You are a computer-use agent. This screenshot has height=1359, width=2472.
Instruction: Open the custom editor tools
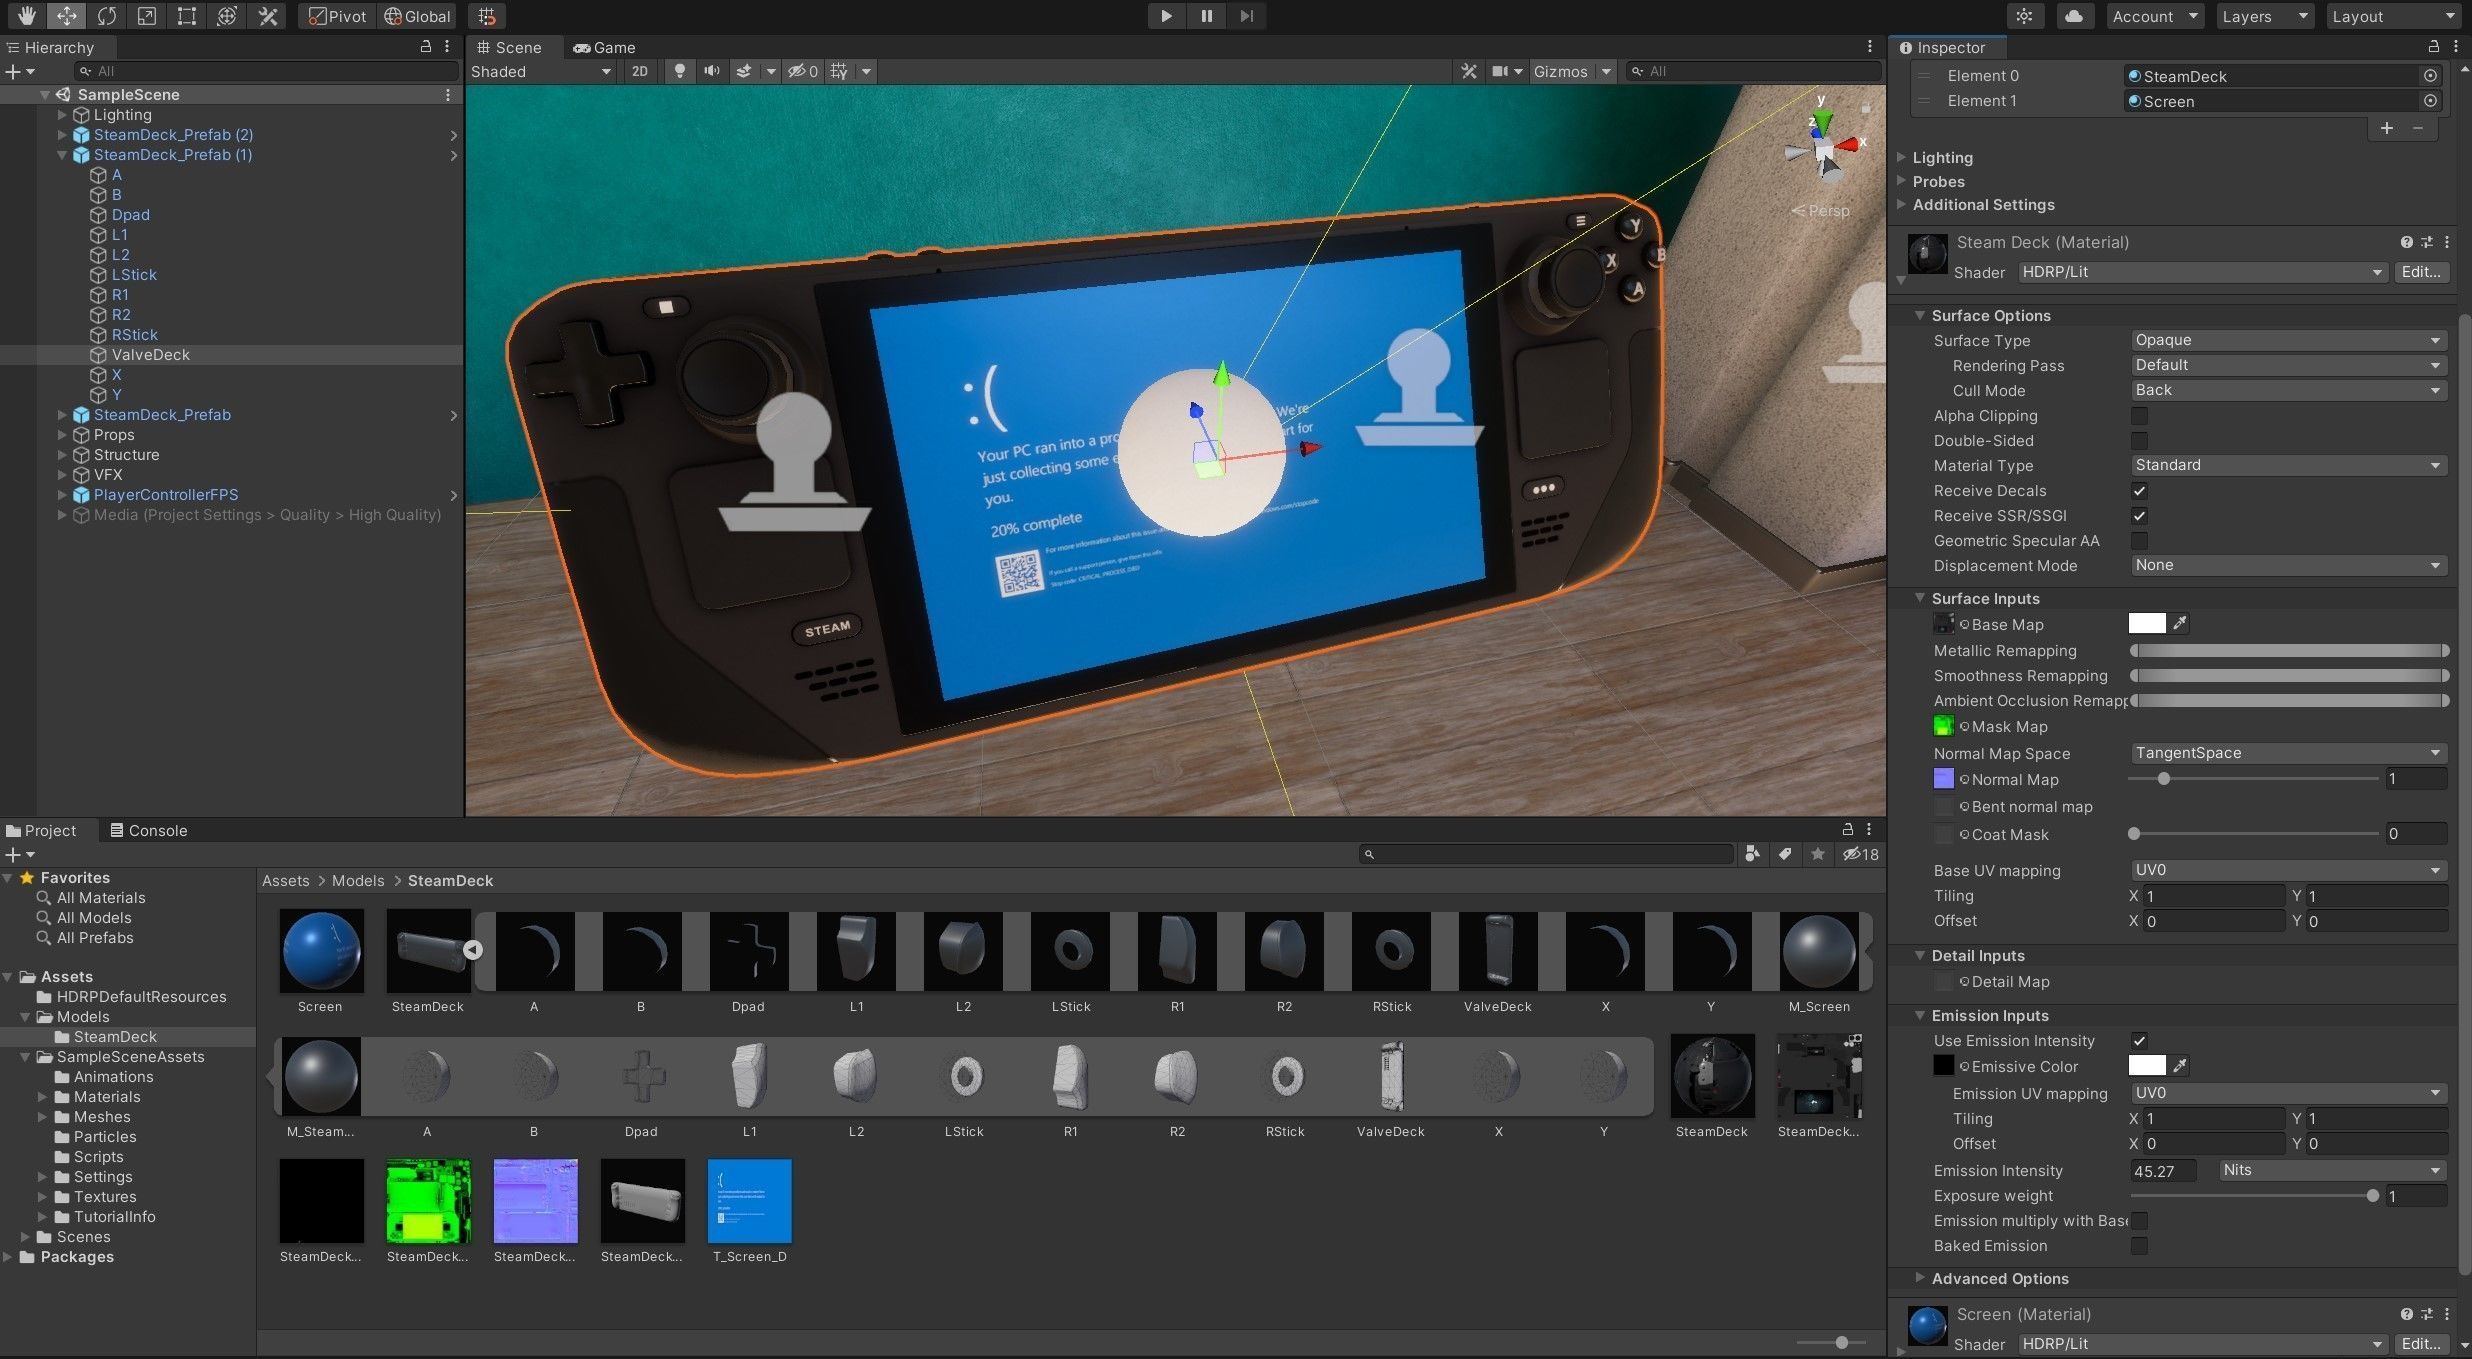pos(267,16)
